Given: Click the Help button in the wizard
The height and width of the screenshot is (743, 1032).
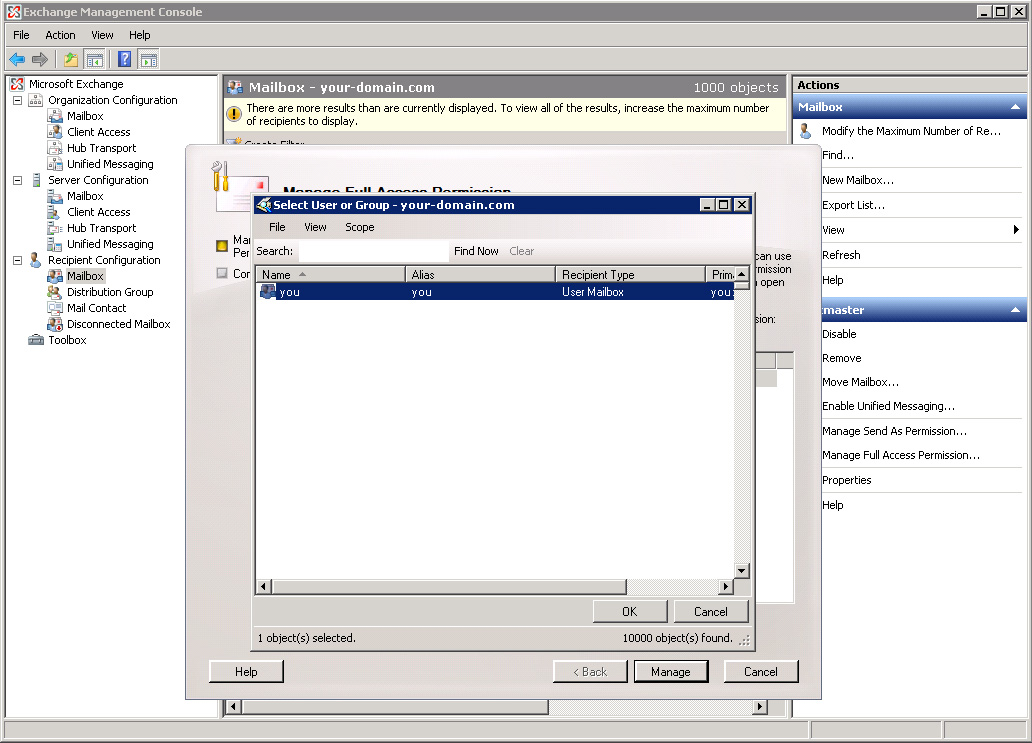Looking at the screenshot, I should coord(246,671).
